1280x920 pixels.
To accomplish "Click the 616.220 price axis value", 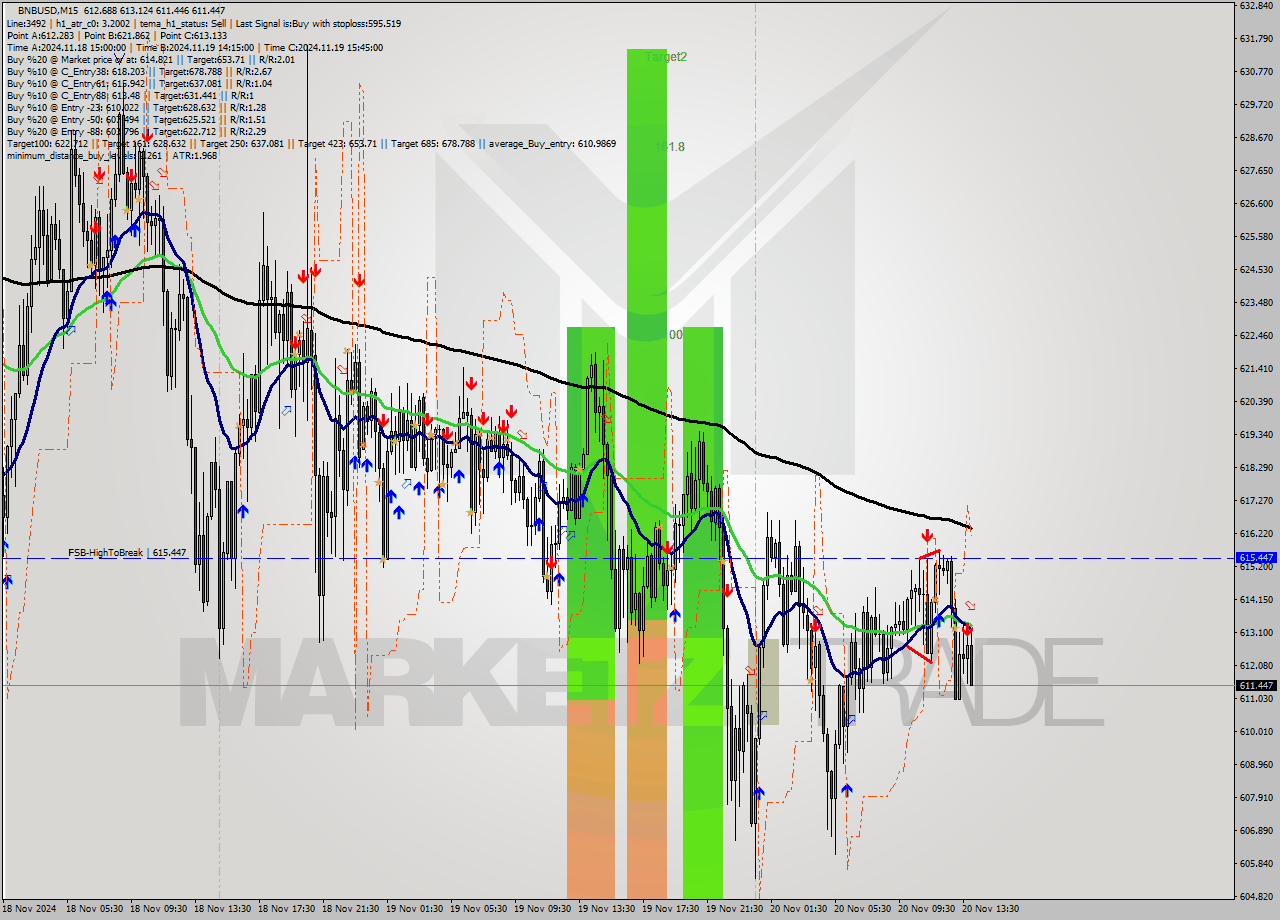I will pyautogui.click(x=1255, y=533).
